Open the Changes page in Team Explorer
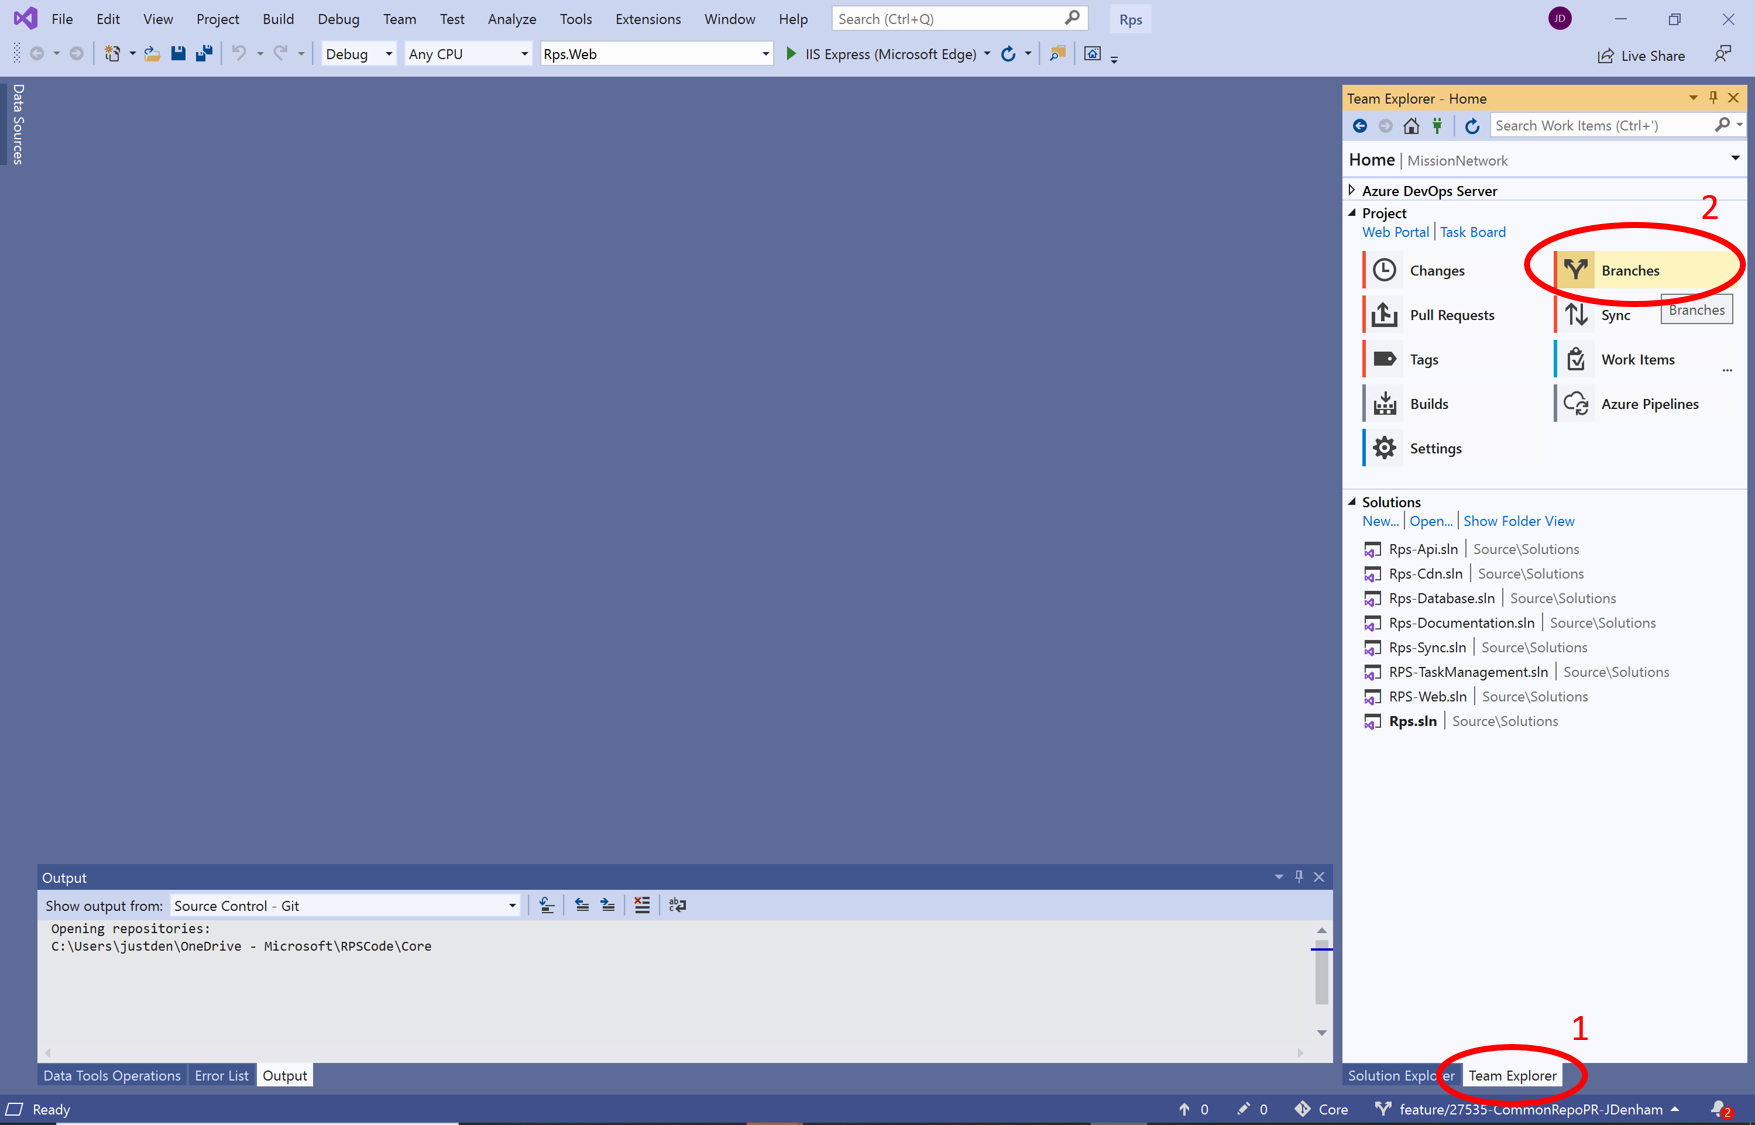This screenshot has height=1125, width=1755. pos(1436,270)
